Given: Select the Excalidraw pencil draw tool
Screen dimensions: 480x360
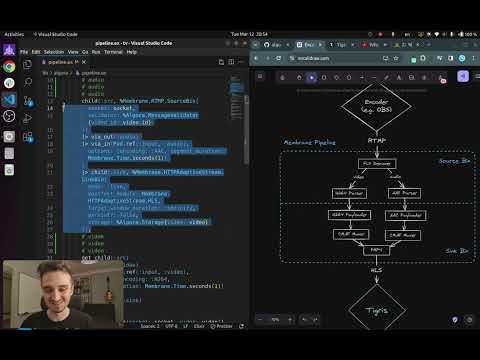Looking at the screenshot, I should [x=386, y=78].
